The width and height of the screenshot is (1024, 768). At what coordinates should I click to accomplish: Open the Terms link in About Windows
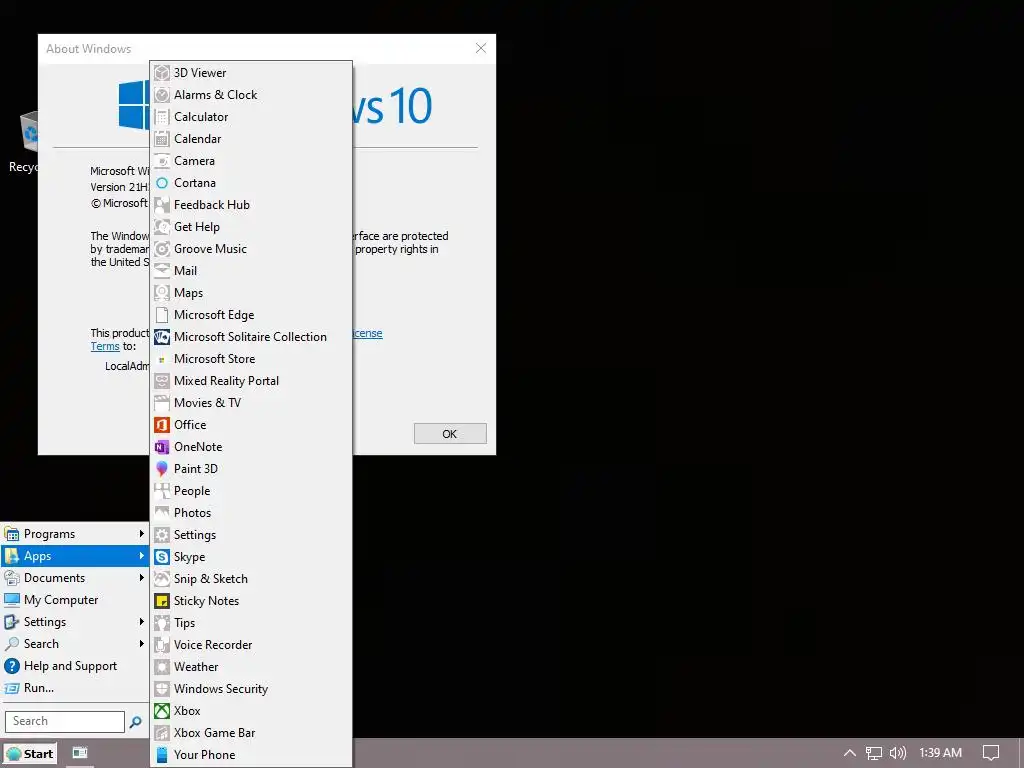click(104, 347)
